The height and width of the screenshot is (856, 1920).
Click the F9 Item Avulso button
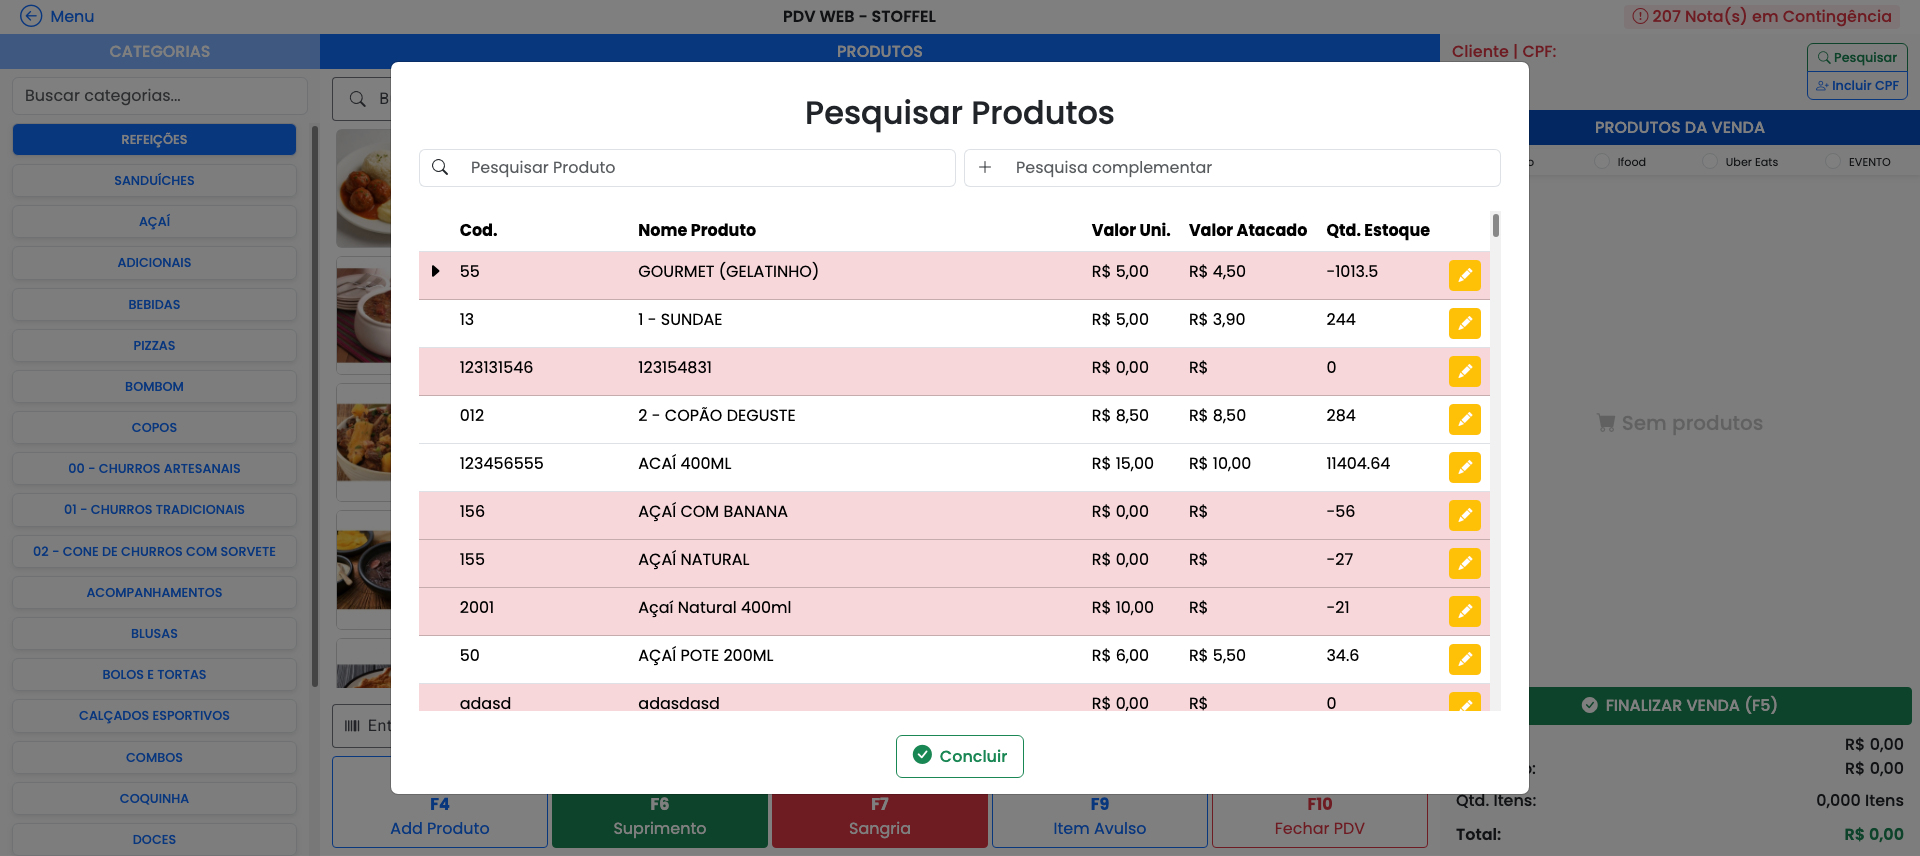[x=1100, y=816]
